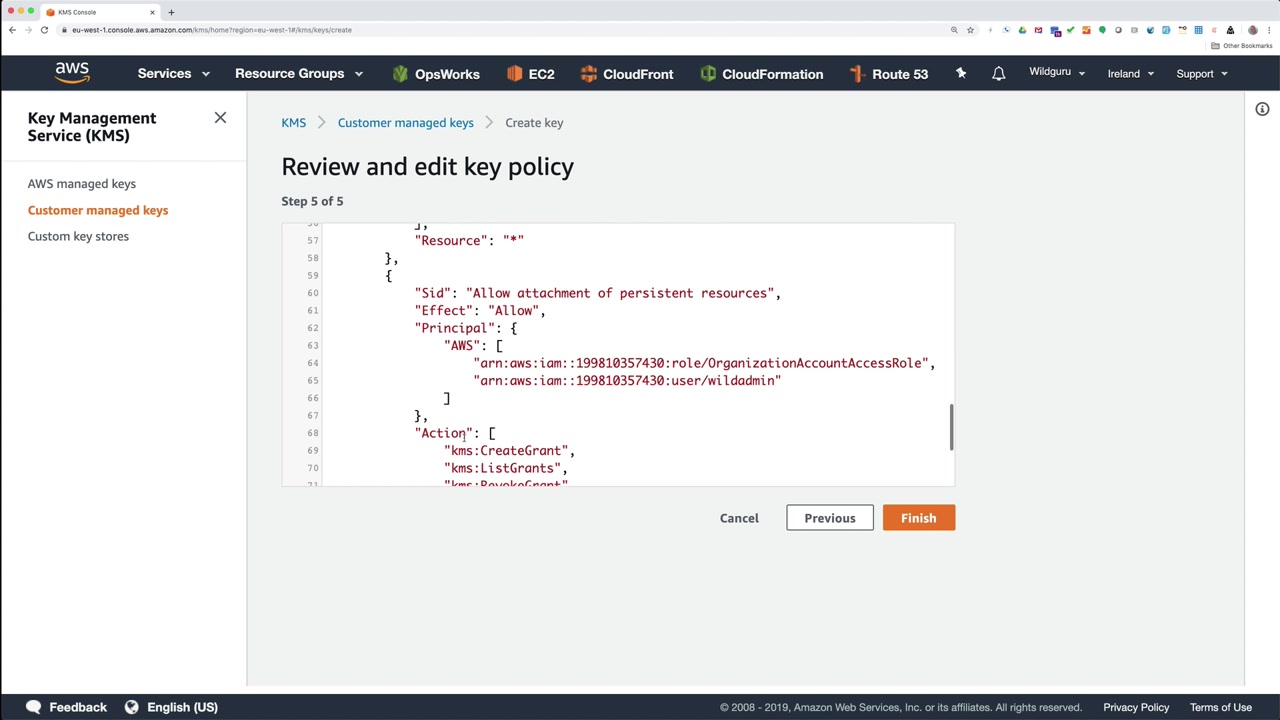
Task: Close the KMS sidebar panel
Action: click(220, 118)
